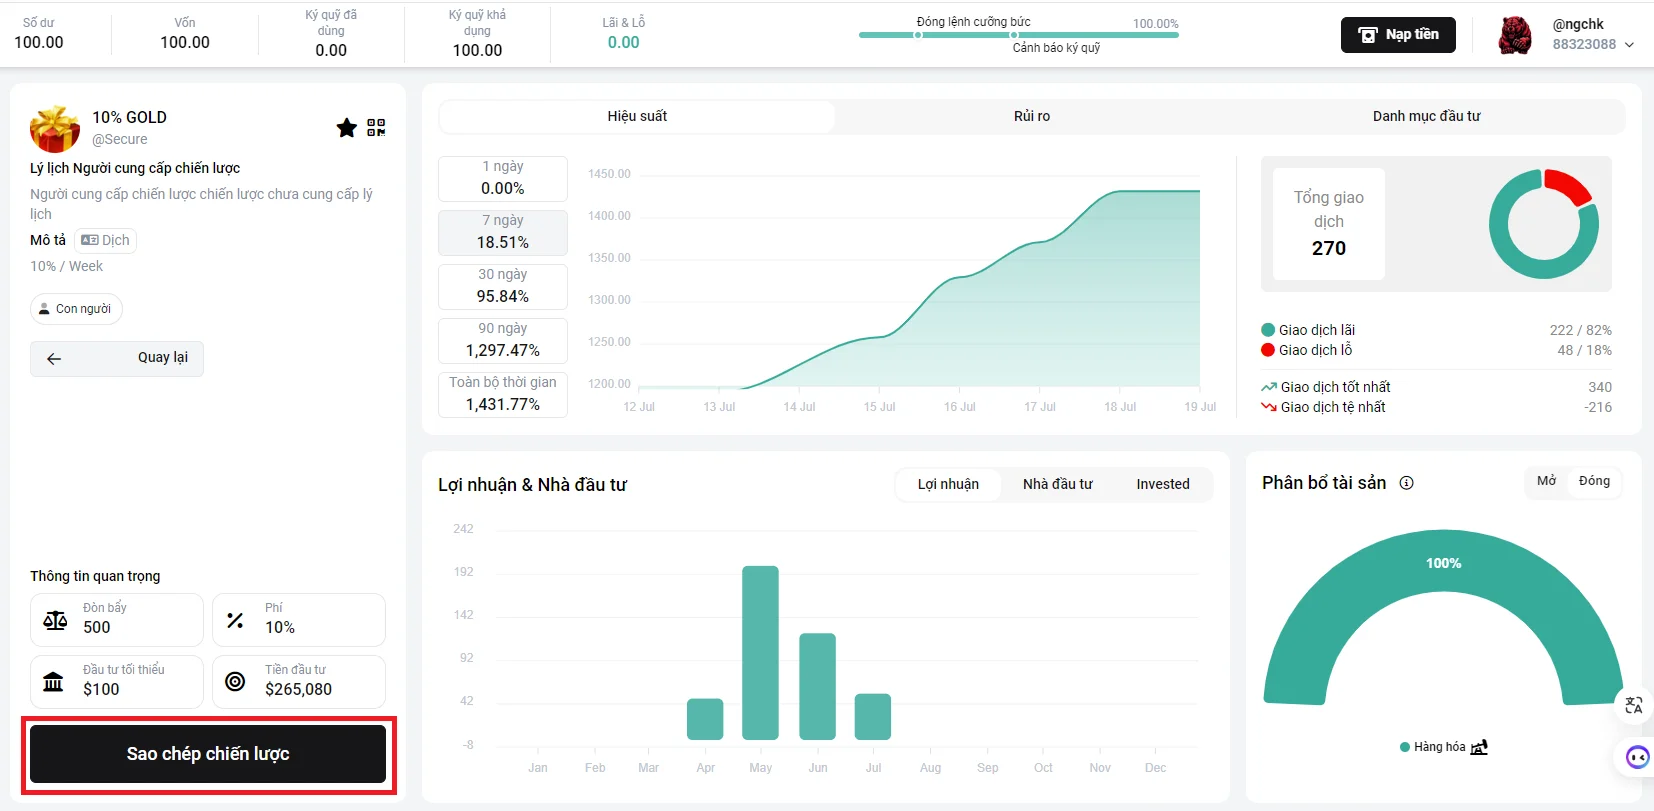Click the percent fee icon
The image size is (1654, 811).
235,620
